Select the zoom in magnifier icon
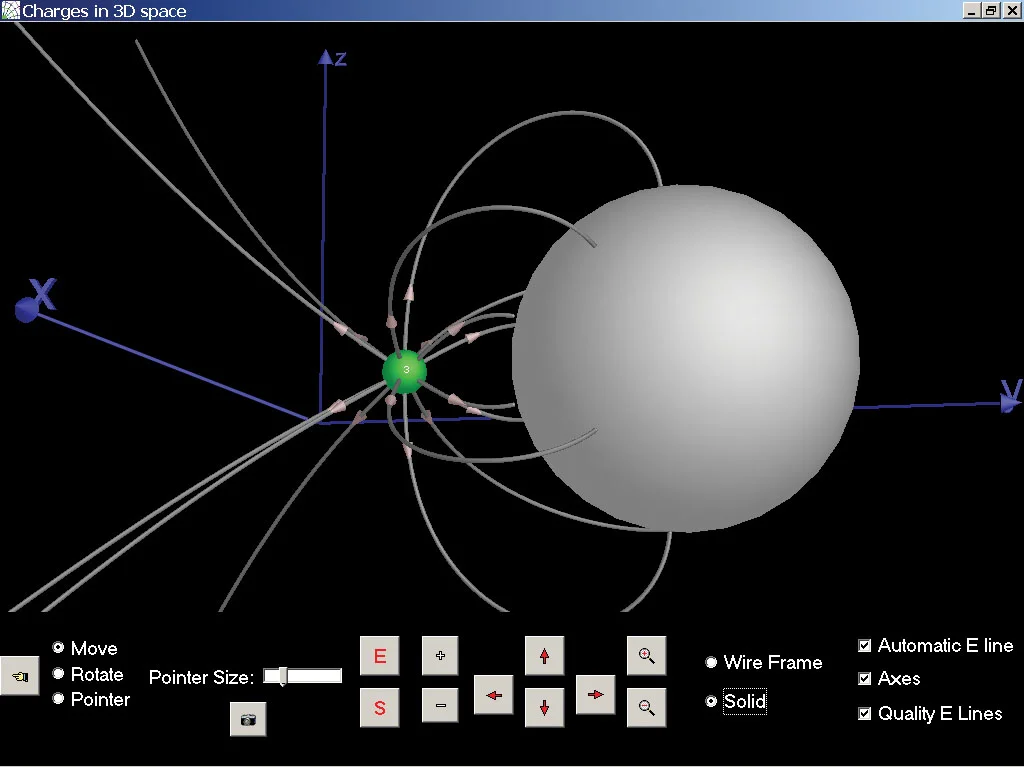 646,655
